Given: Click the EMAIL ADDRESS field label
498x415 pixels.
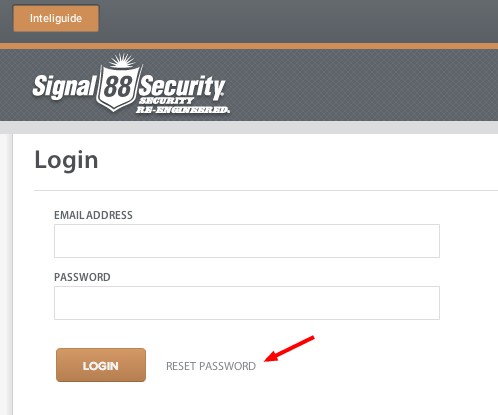Looking at the screenshot, I should (x=93, y=215).
